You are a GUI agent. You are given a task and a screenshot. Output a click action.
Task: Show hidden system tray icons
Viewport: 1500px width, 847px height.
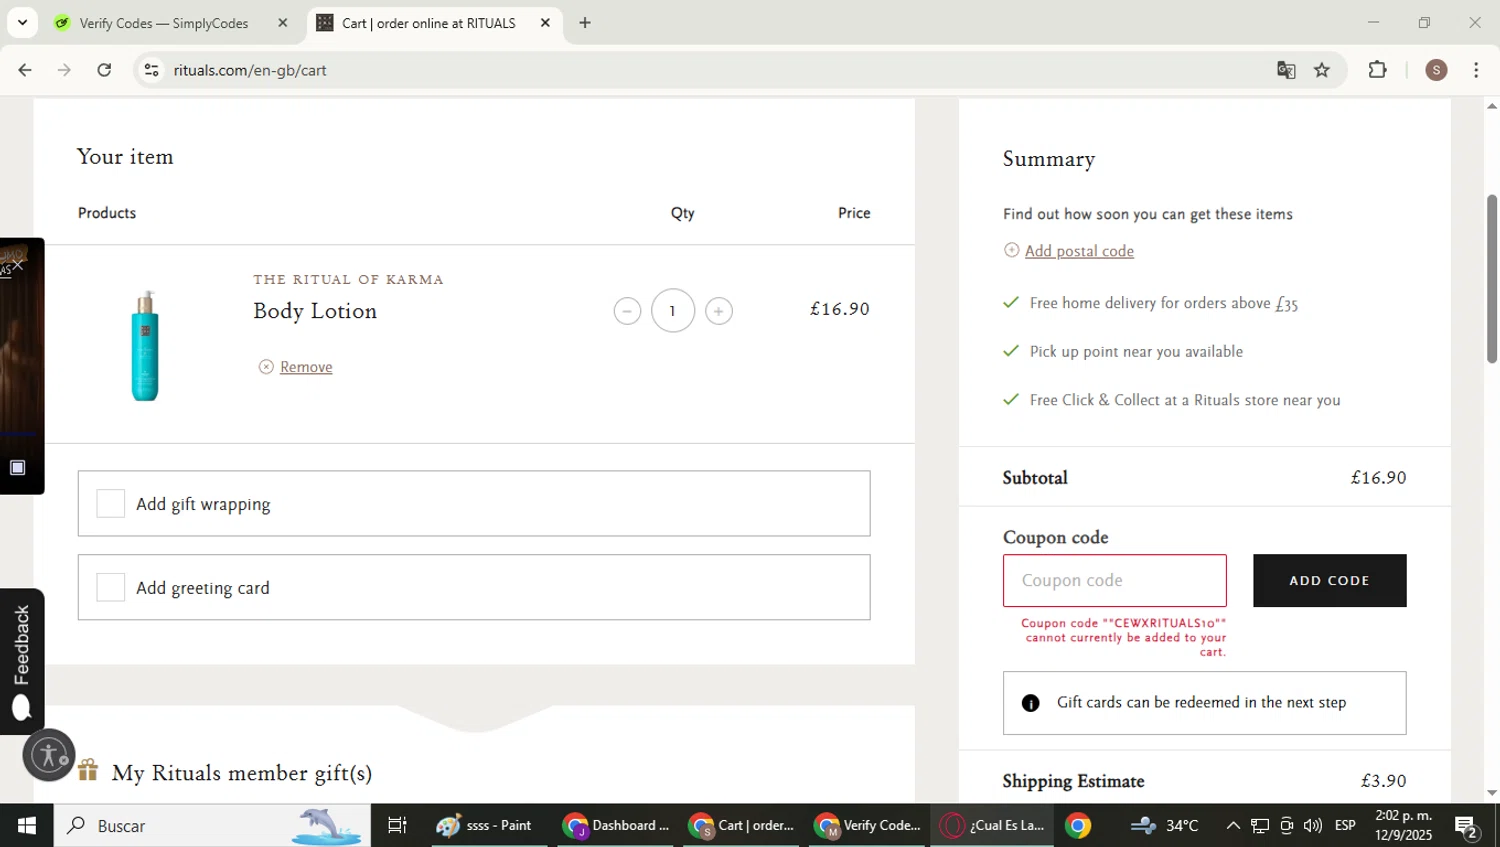coord(1233,826)
